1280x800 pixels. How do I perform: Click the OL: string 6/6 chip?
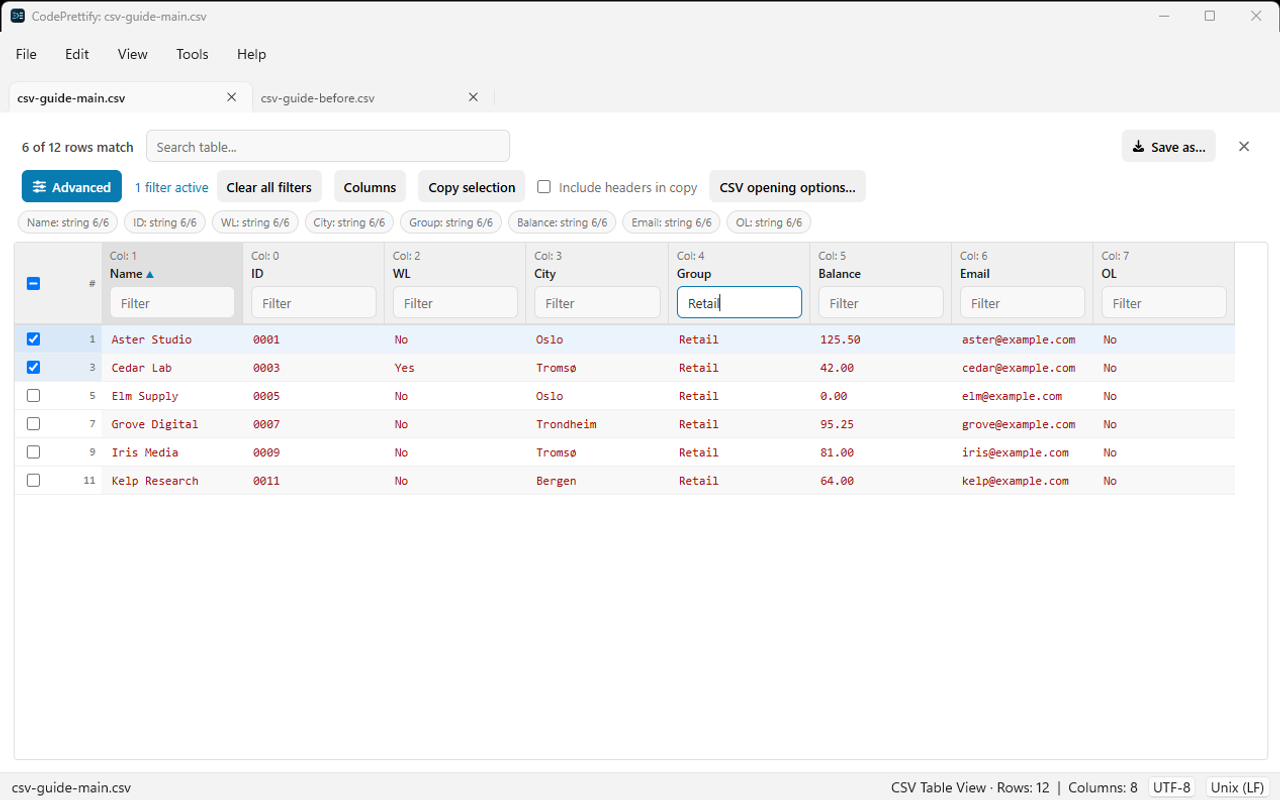click(769, 222)
